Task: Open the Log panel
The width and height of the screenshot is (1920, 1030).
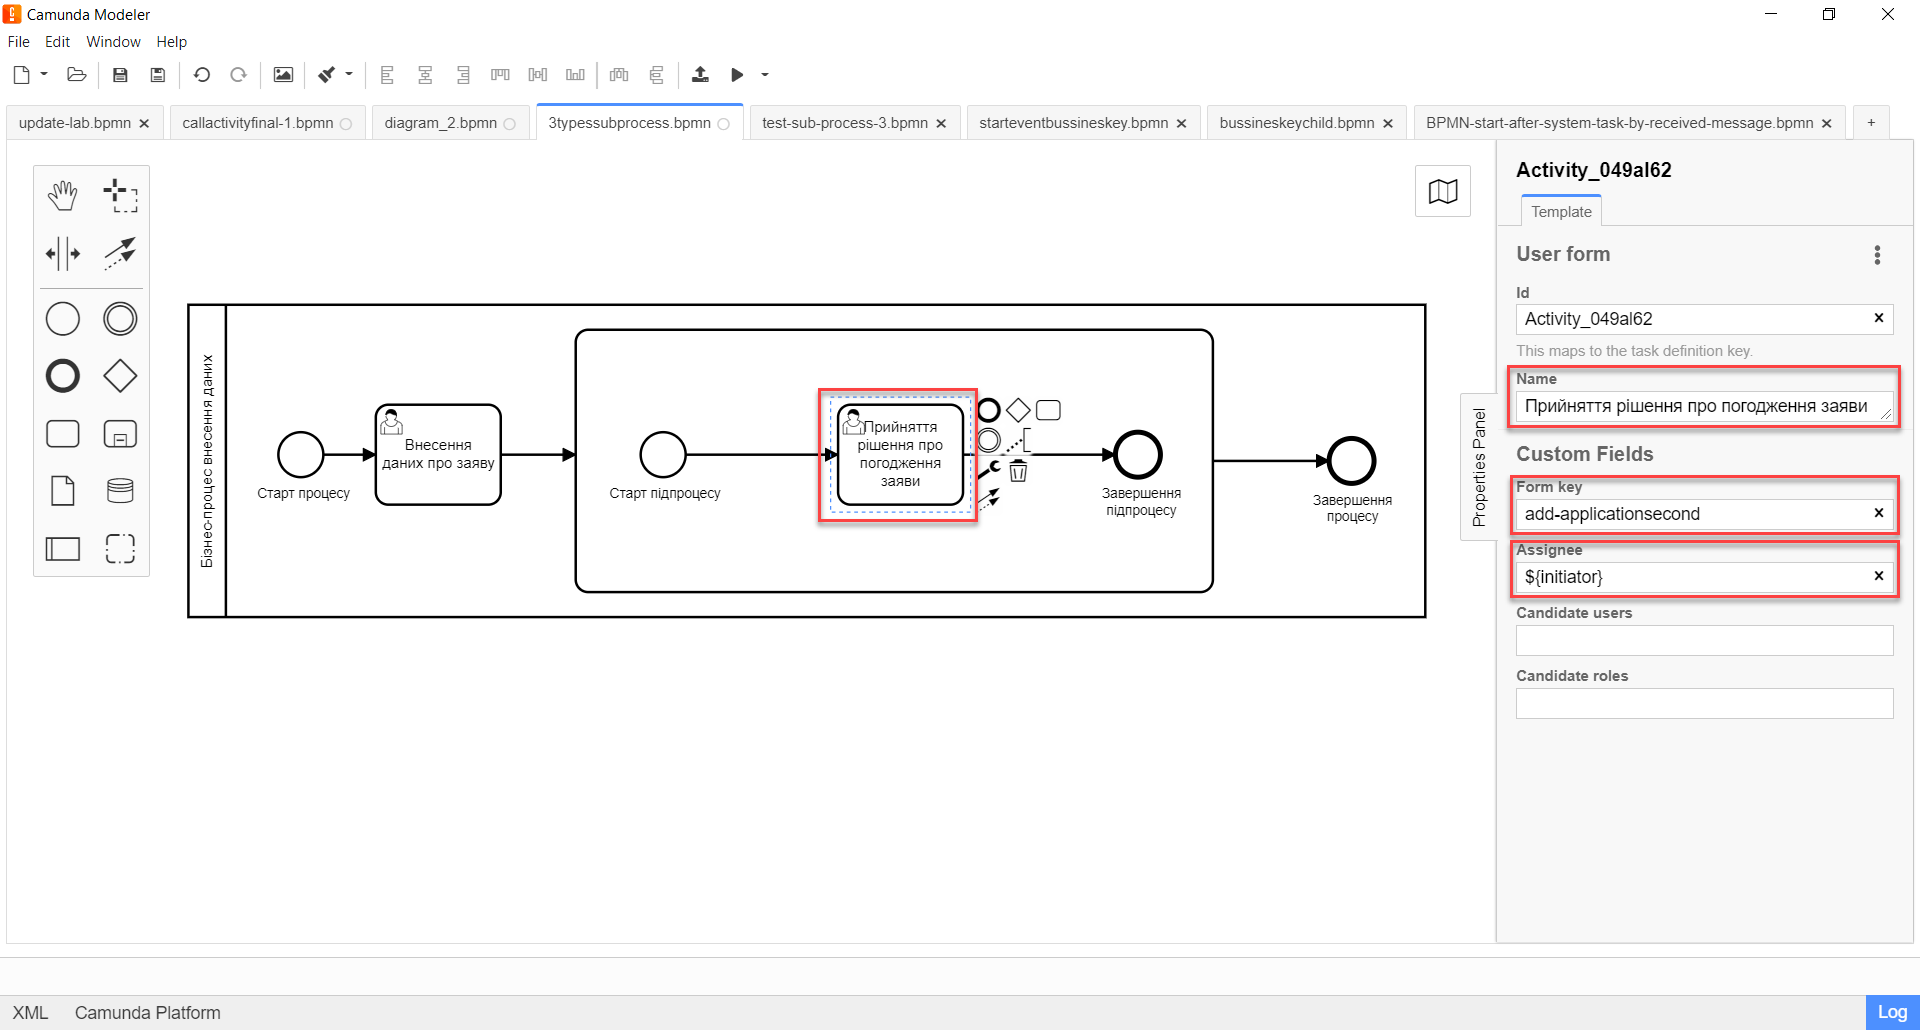Action: click(x=1892, y=1012)
